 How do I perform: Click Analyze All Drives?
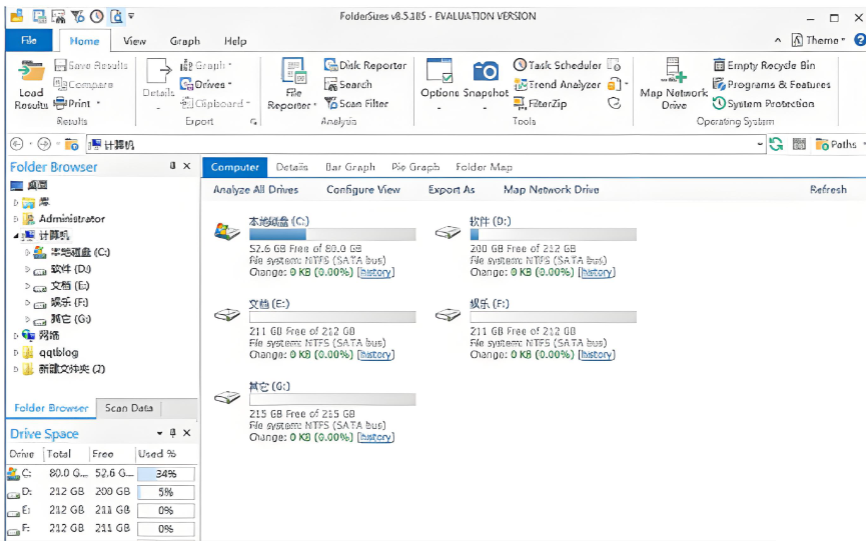pyautogui.click(x=255, y=190)
